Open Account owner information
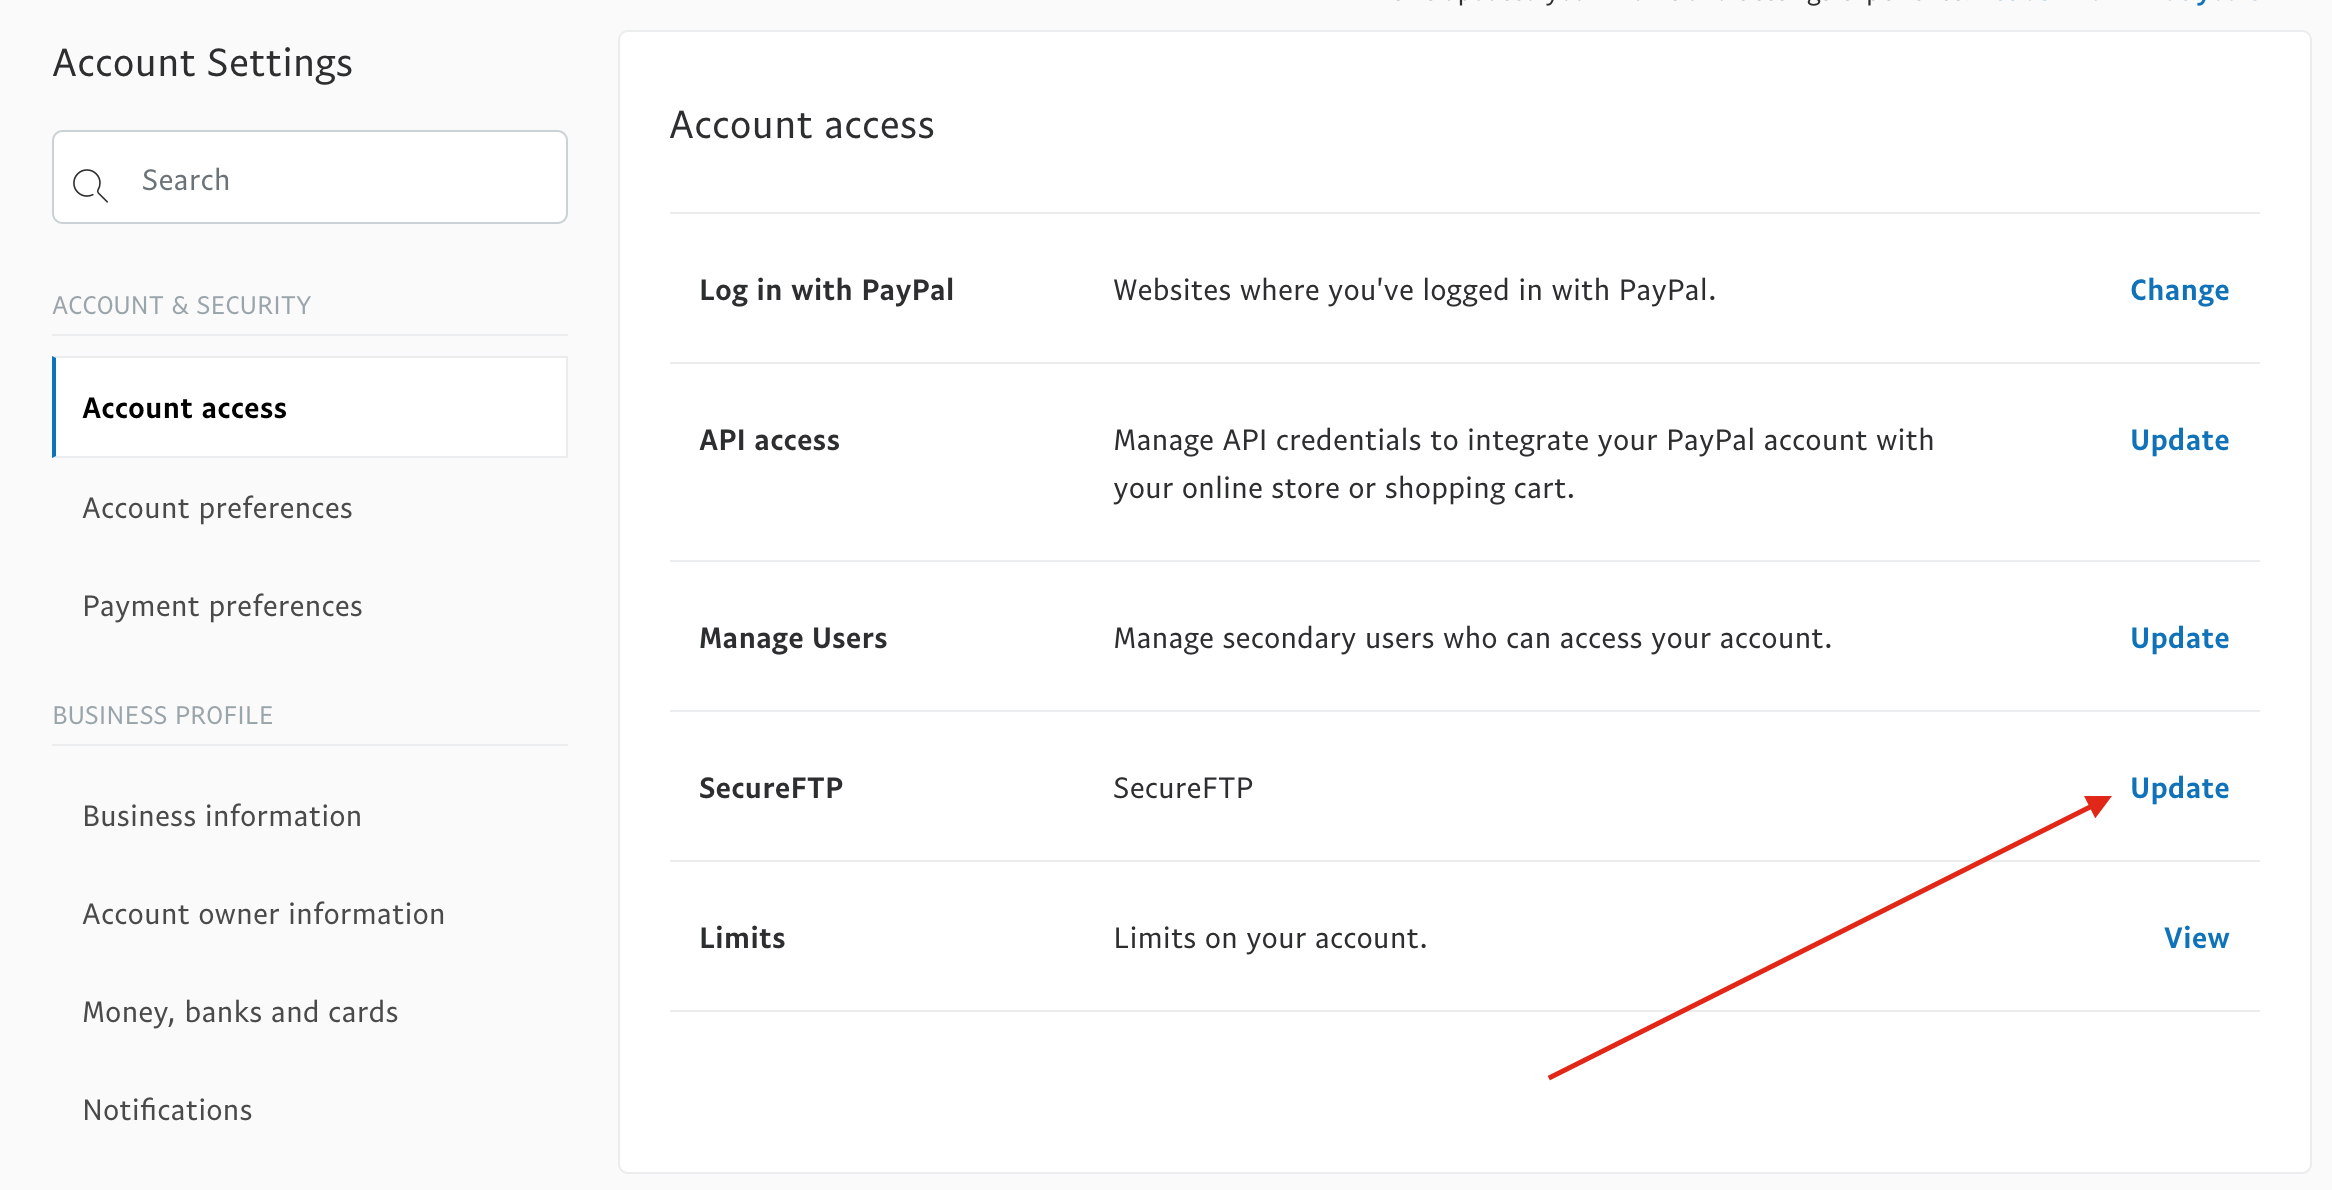Screen dimensions: 2332x1190 tap(263, 914)
